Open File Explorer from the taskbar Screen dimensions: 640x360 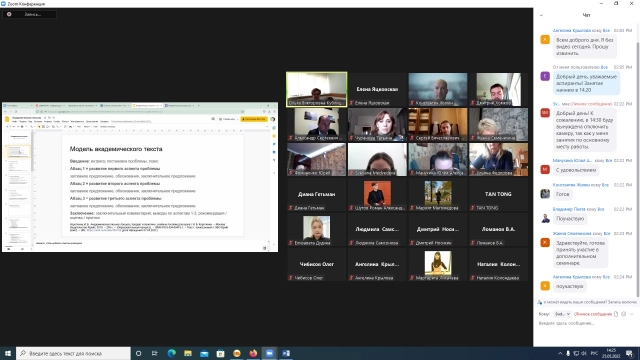coord(188,353)
